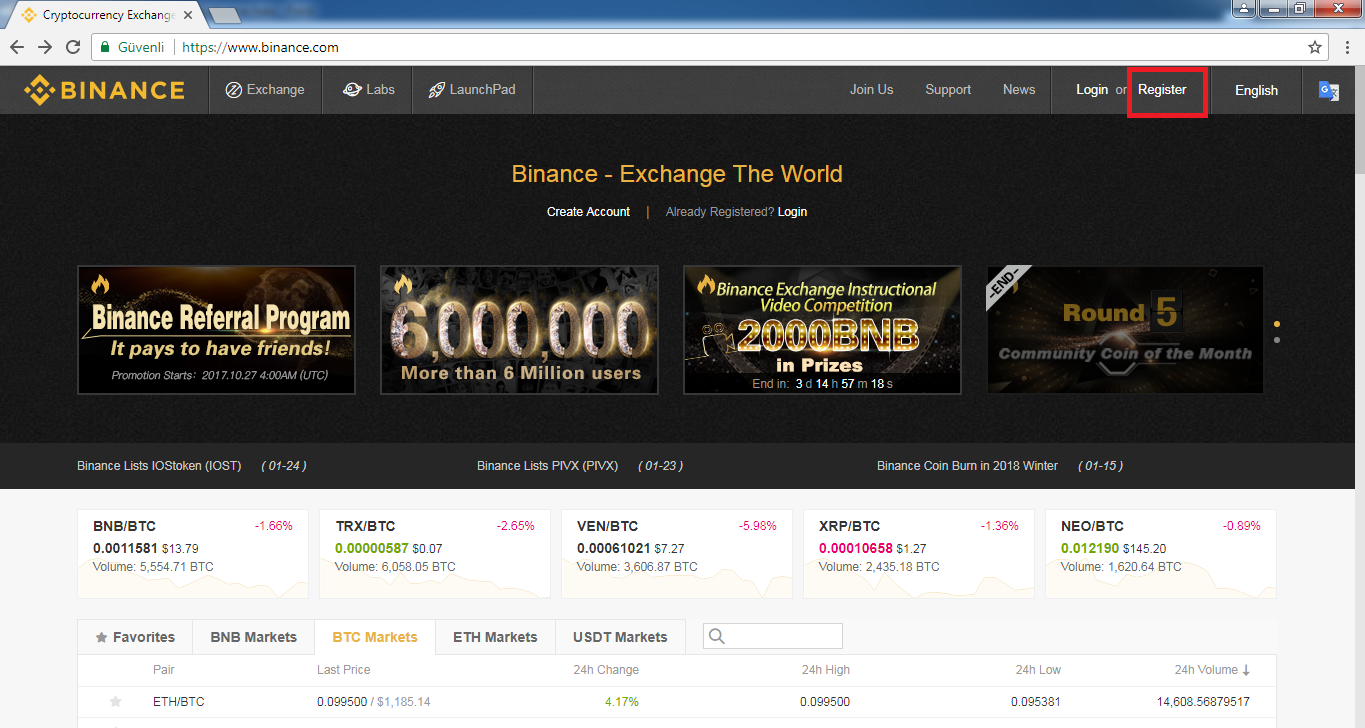1365x728 pixels.
Task: Open the BNB/BTC ticker card
Action: coord(193,554)
